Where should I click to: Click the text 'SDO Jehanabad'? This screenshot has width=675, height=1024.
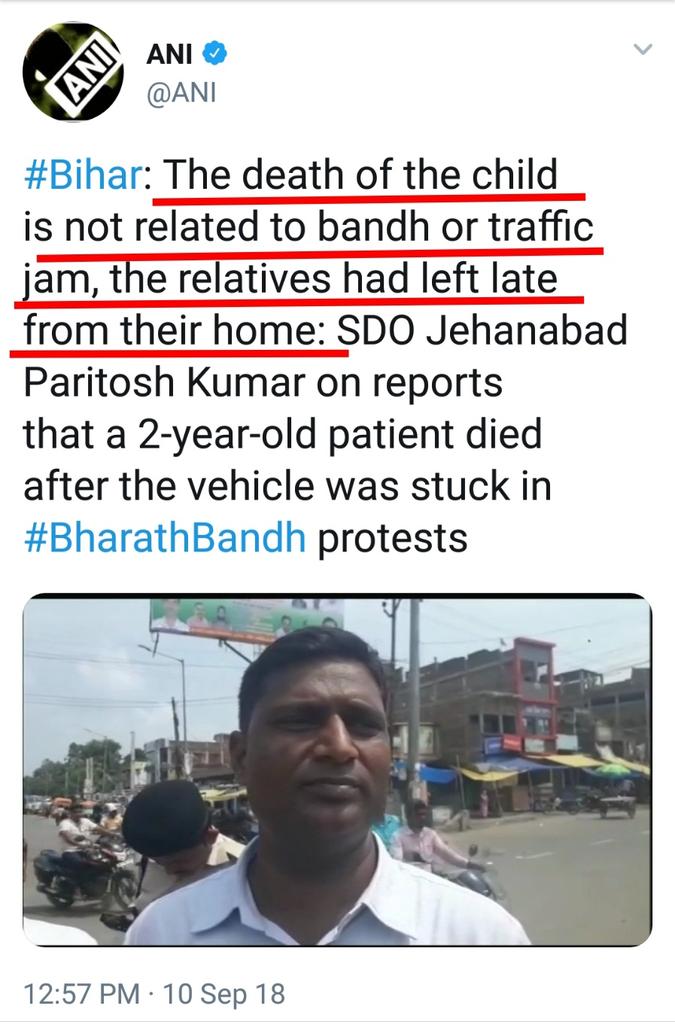click(x=482, y=330)
